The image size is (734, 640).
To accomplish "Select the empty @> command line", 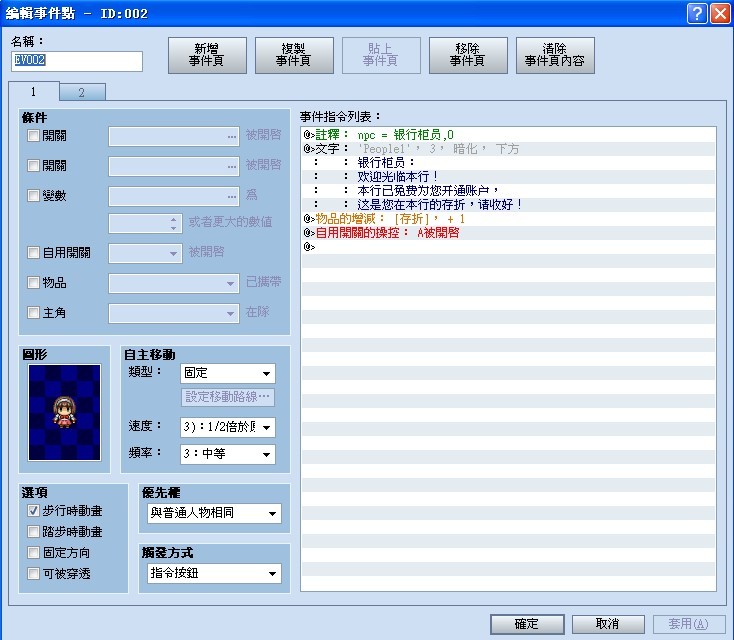I will pyautogui.click(x=508, y=247).
